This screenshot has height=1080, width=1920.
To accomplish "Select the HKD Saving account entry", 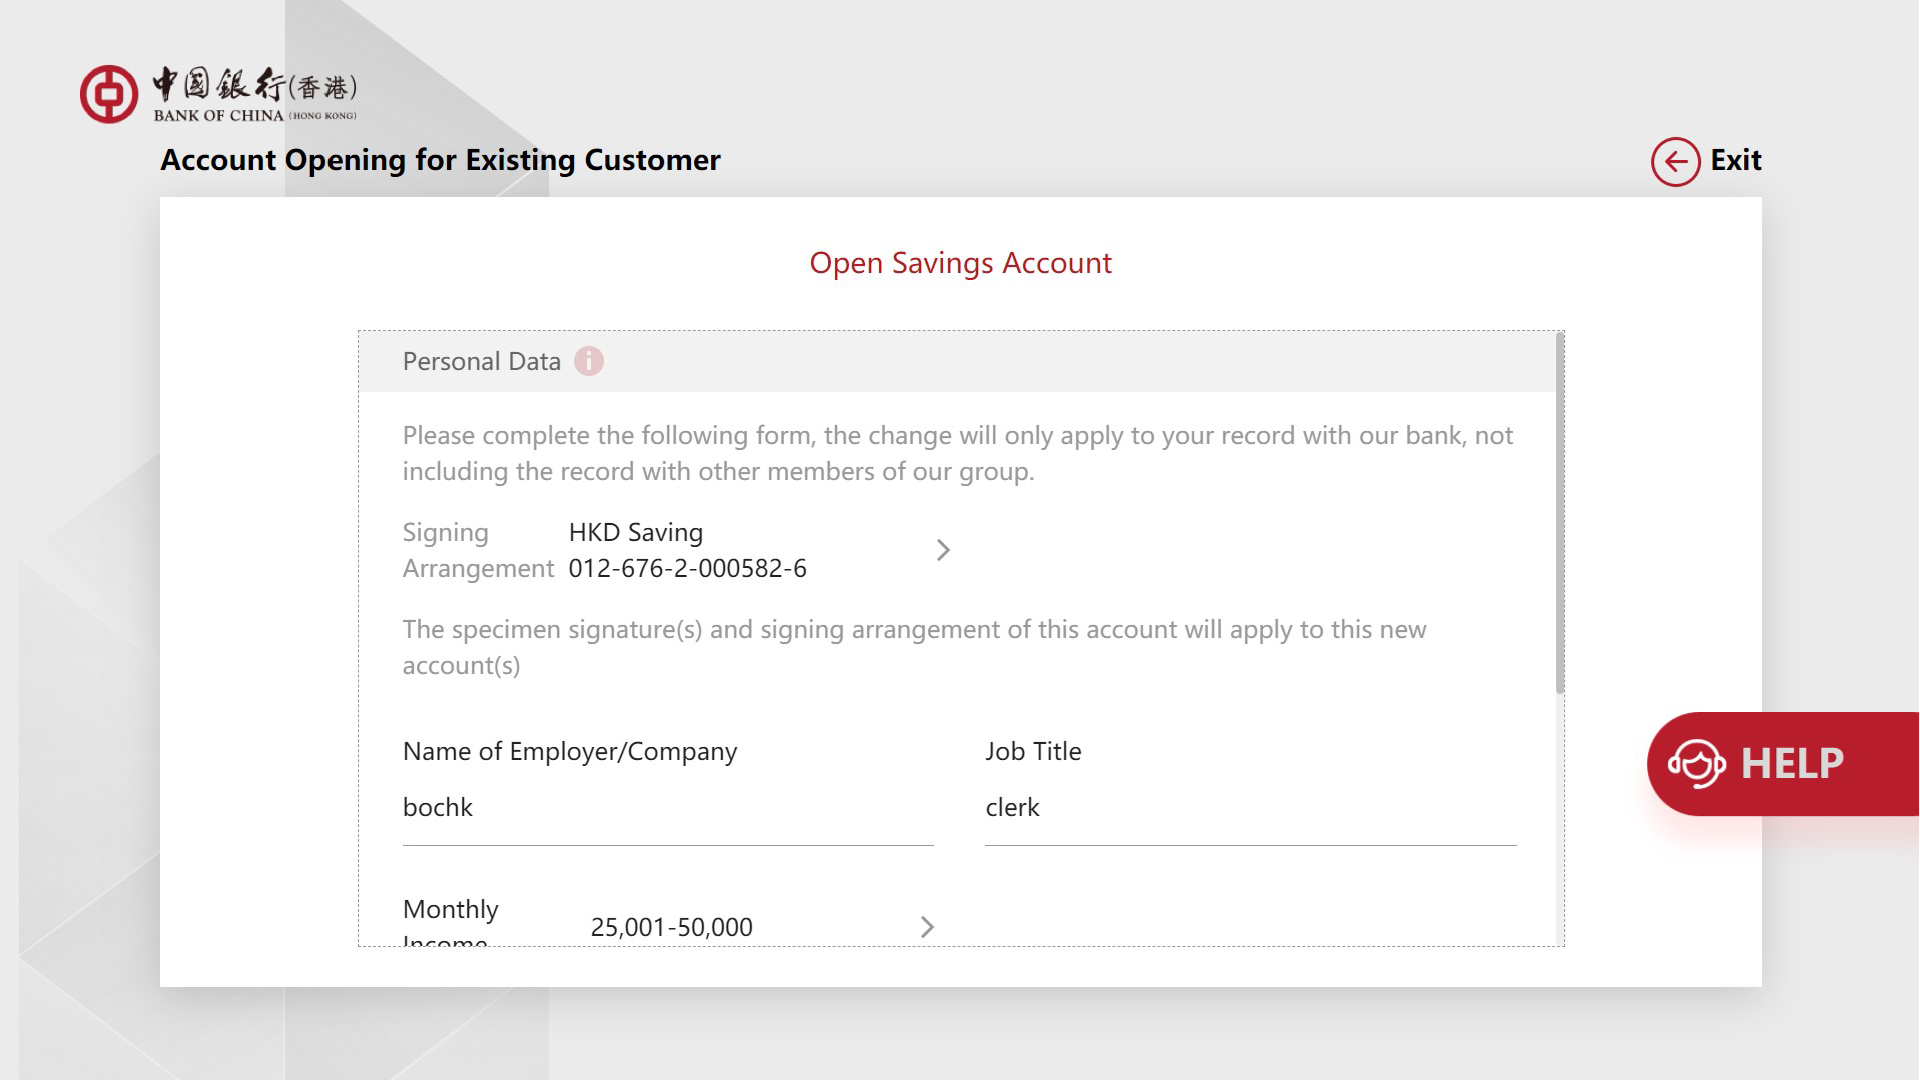I will point(635,532).
